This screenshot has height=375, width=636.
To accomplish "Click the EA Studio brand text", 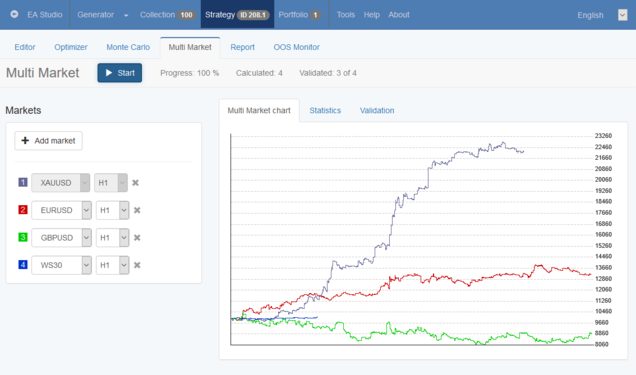I will pos(45,15).
